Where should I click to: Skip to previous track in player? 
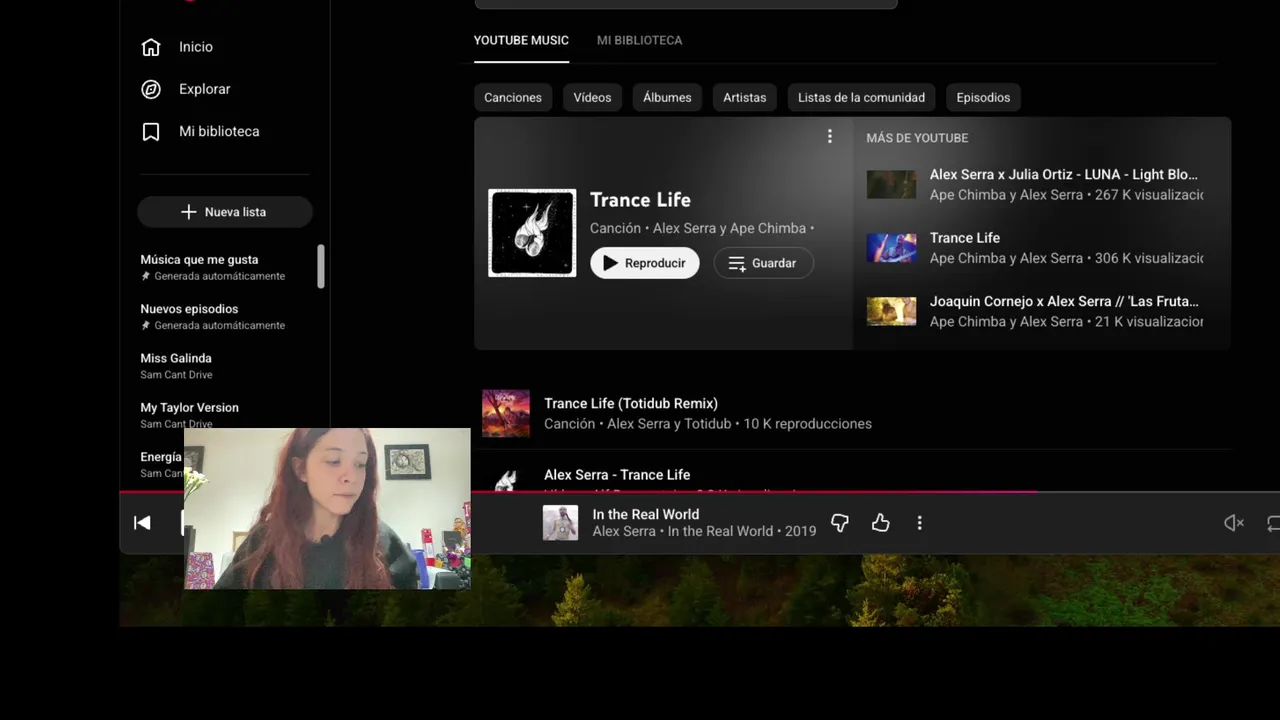[x=142, y=523]
